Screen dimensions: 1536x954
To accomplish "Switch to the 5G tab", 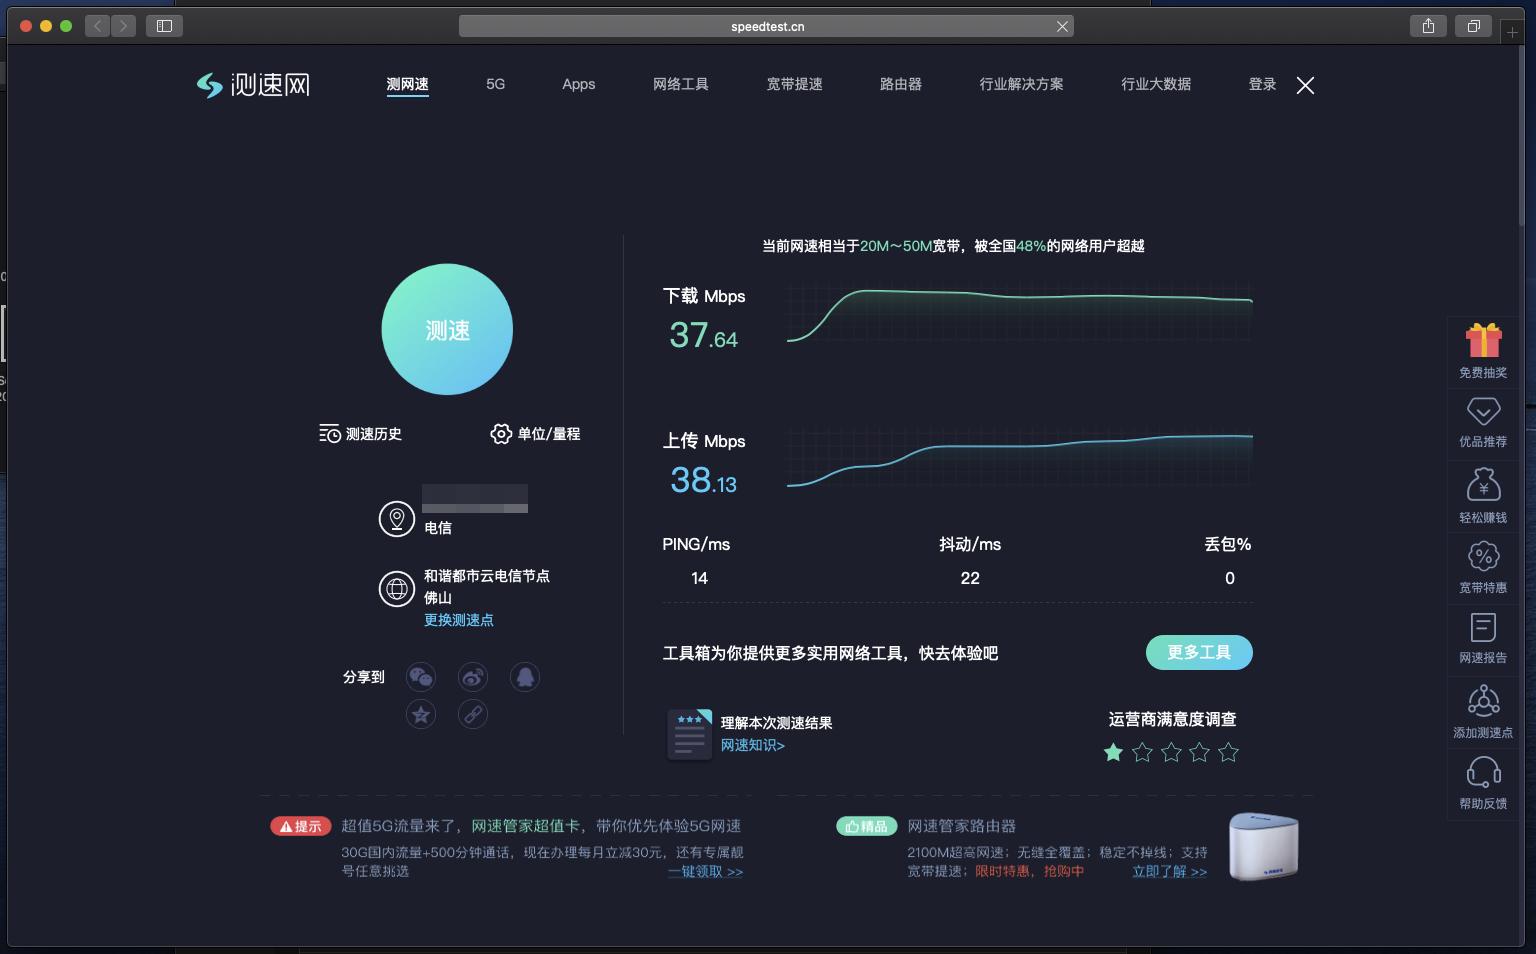I will click(x=495, y=84).
